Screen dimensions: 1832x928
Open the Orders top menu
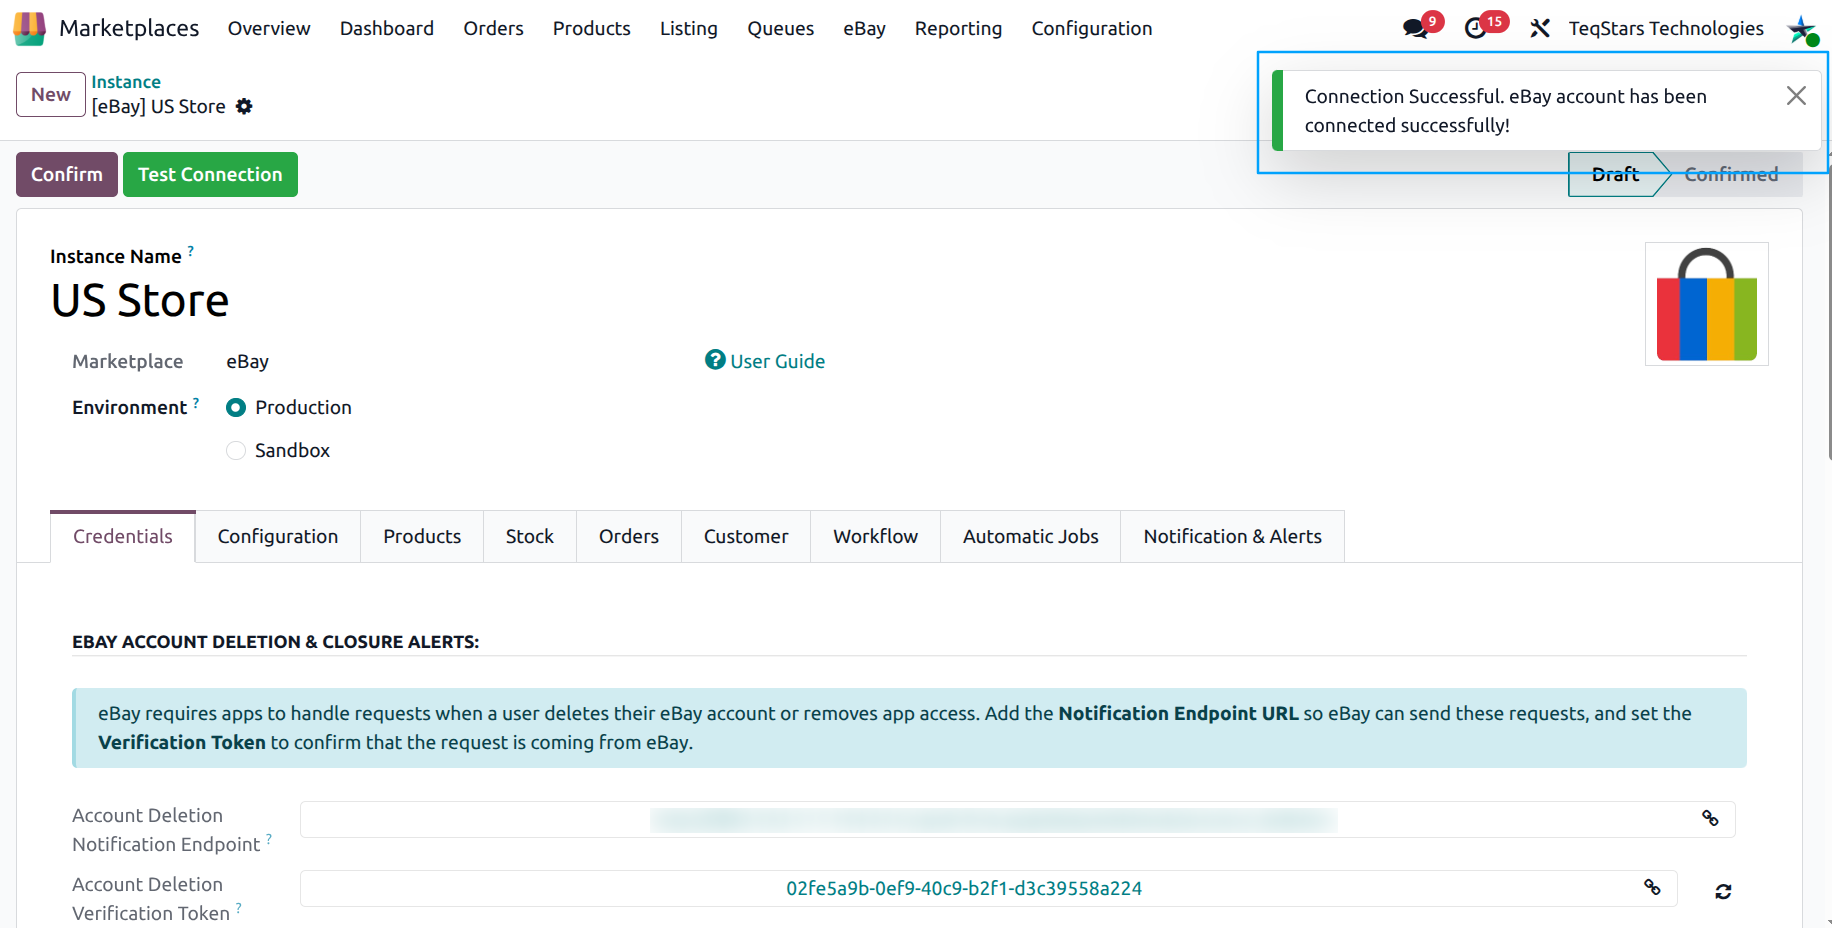pos(493,28)
